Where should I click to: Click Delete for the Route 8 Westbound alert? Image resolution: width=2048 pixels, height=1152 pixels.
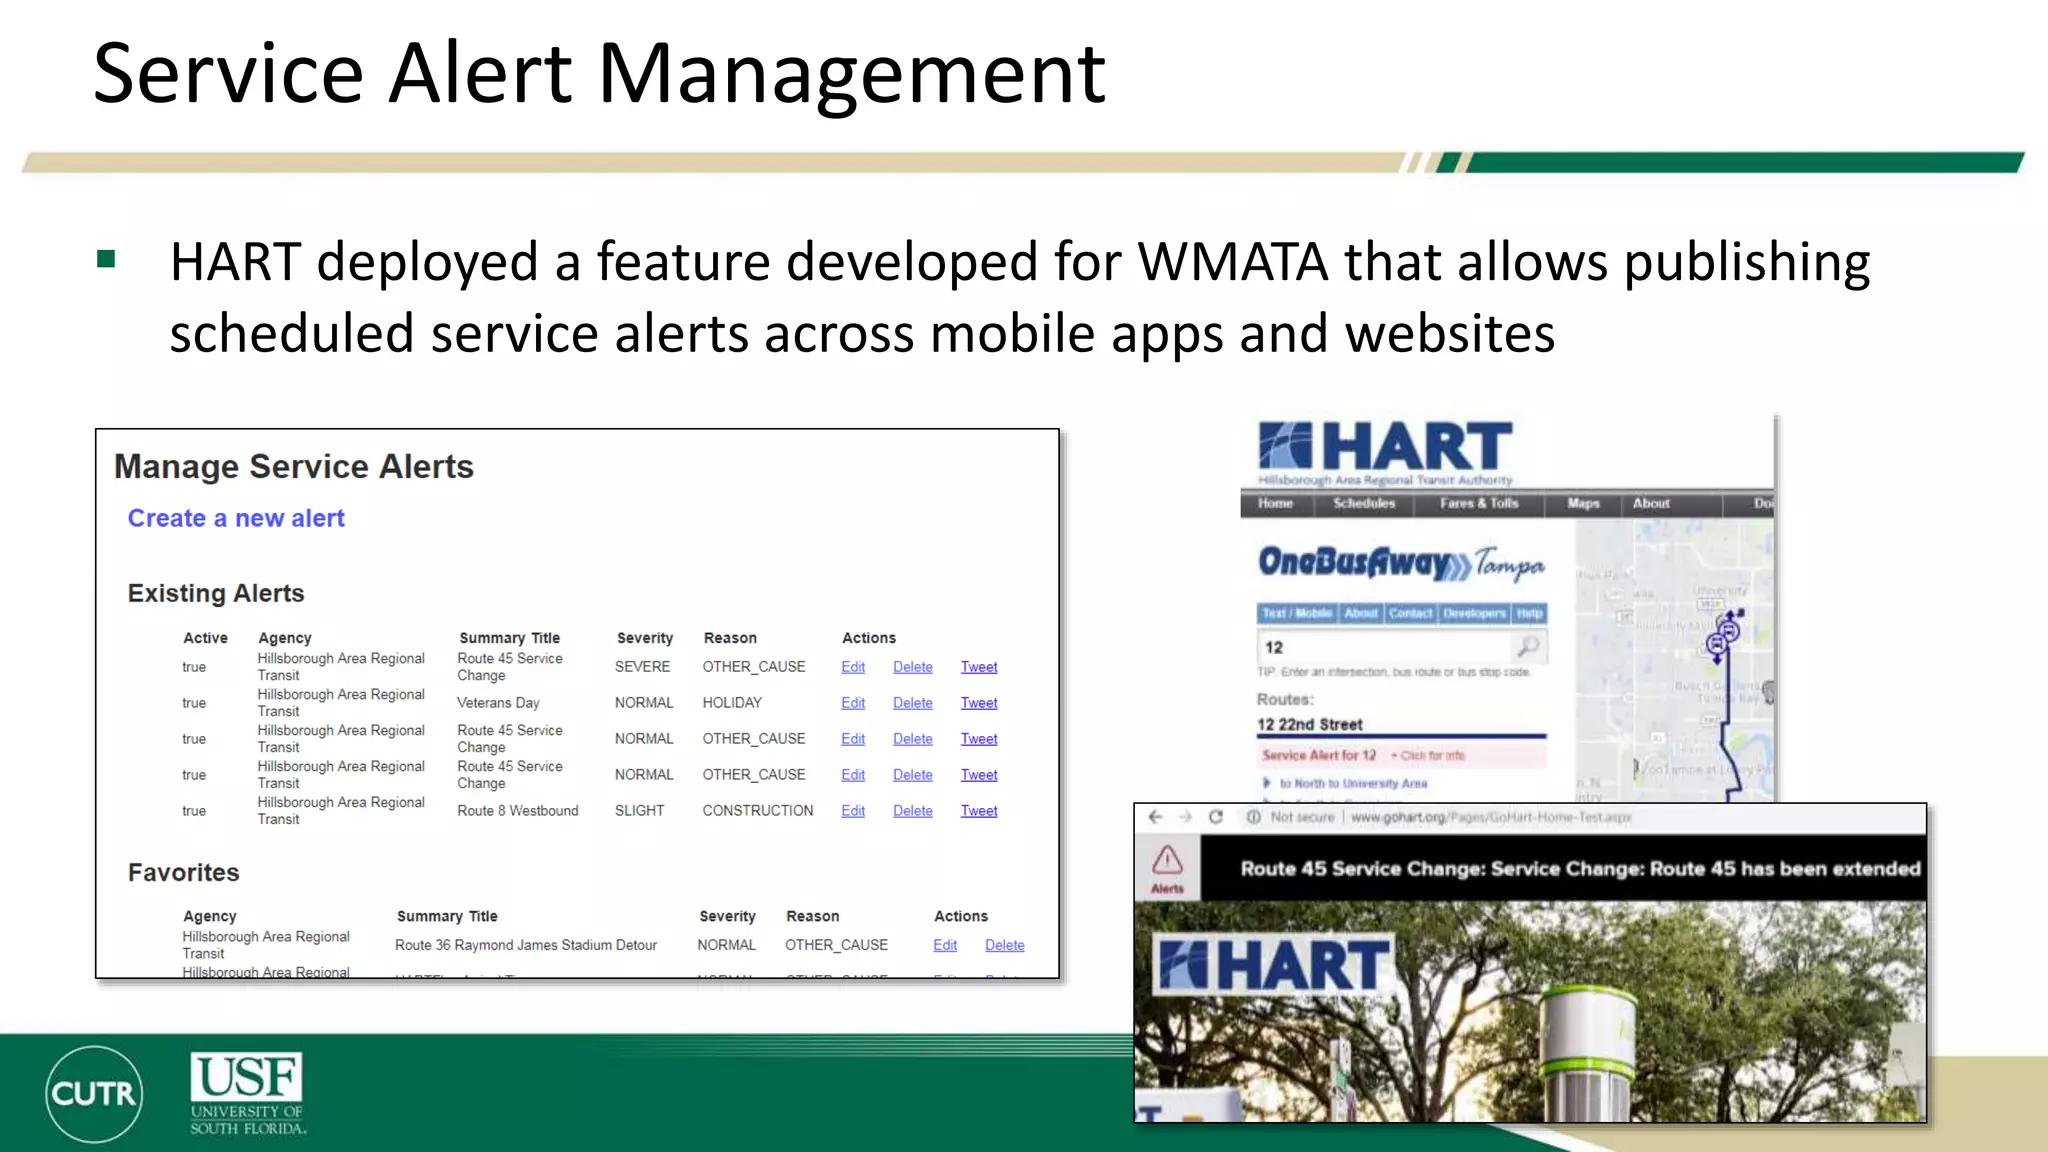[x=912, y=811]
